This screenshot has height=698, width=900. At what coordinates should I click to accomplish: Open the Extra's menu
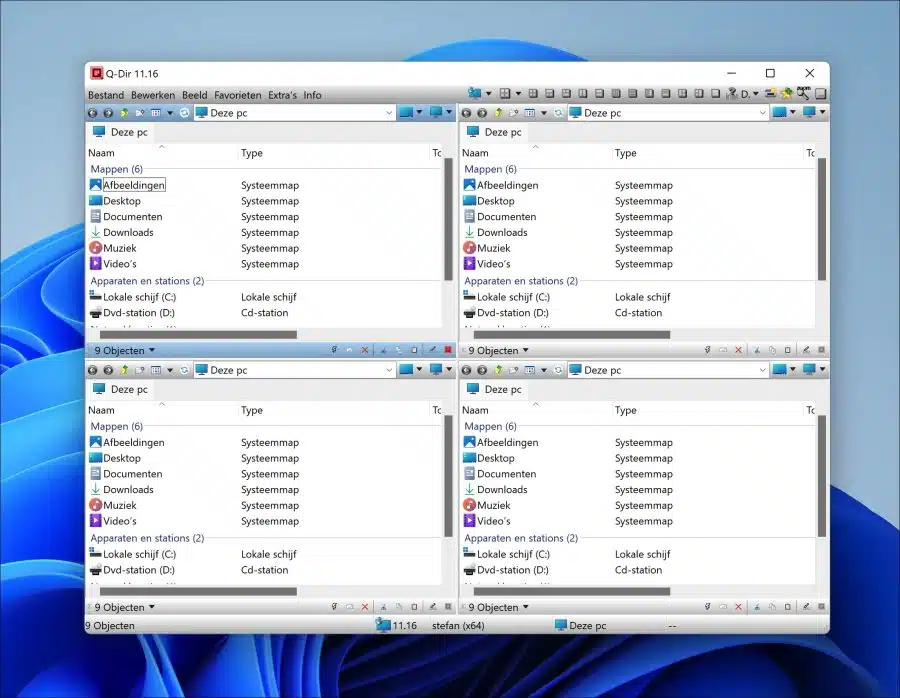(x=282, y=95)
